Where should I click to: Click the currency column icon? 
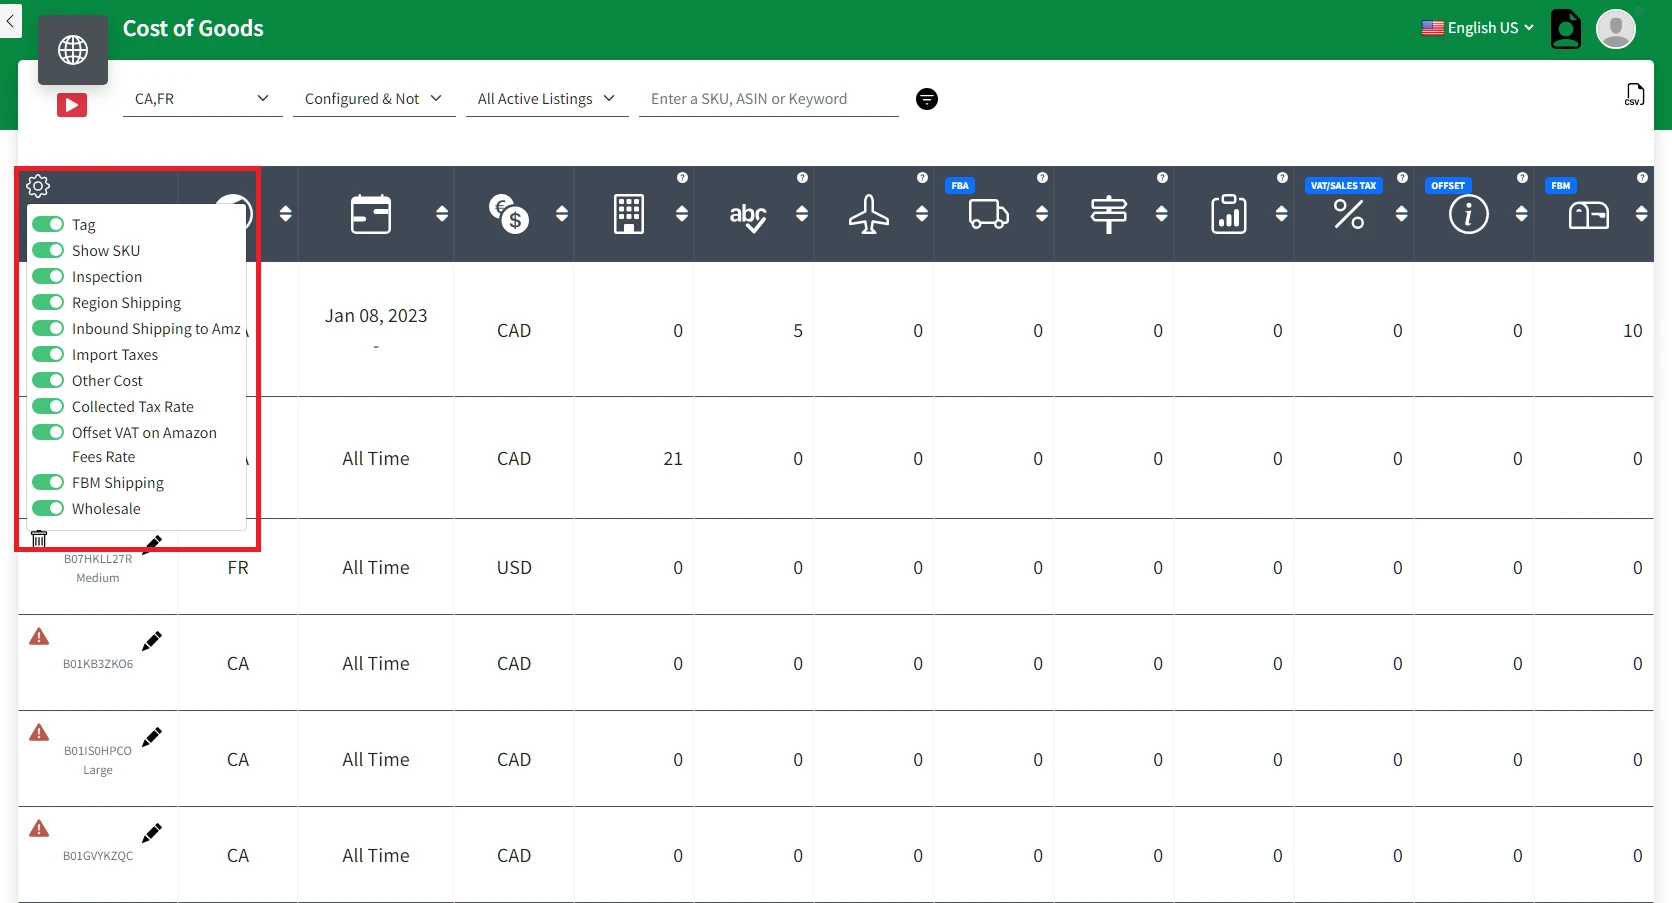(x=509, y=214)
